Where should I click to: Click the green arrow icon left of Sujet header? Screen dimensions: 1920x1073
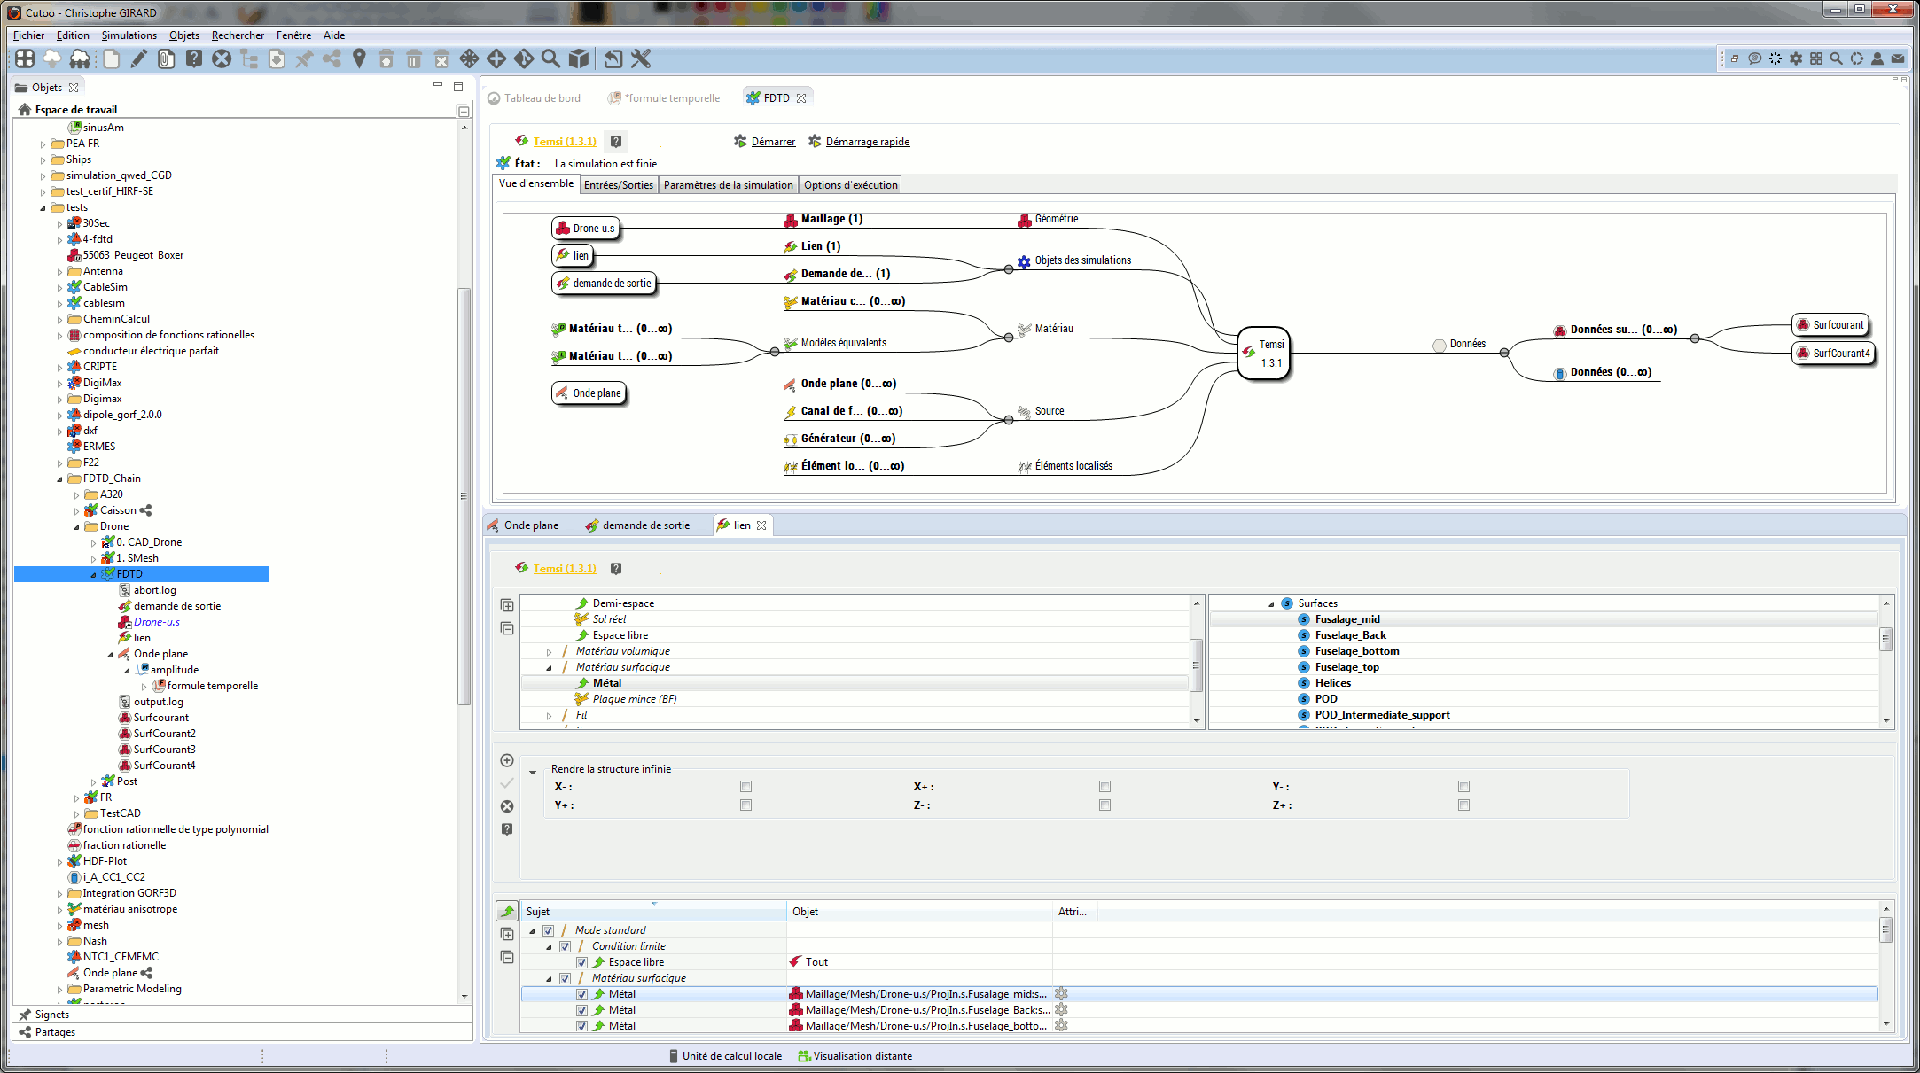pyautogui.click(x=507, y=911)
